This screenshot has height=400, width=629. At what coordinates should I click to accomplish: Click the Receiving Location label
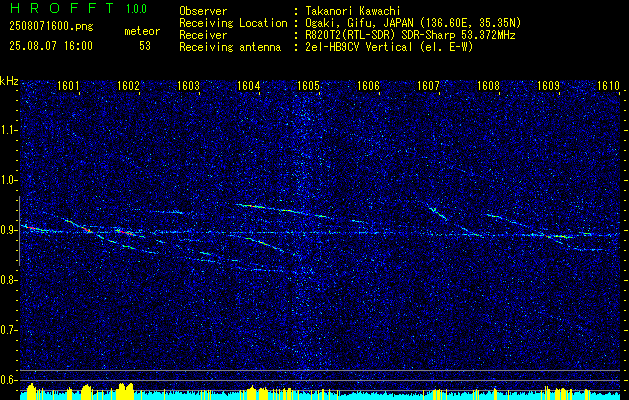(x=233, y=23)
